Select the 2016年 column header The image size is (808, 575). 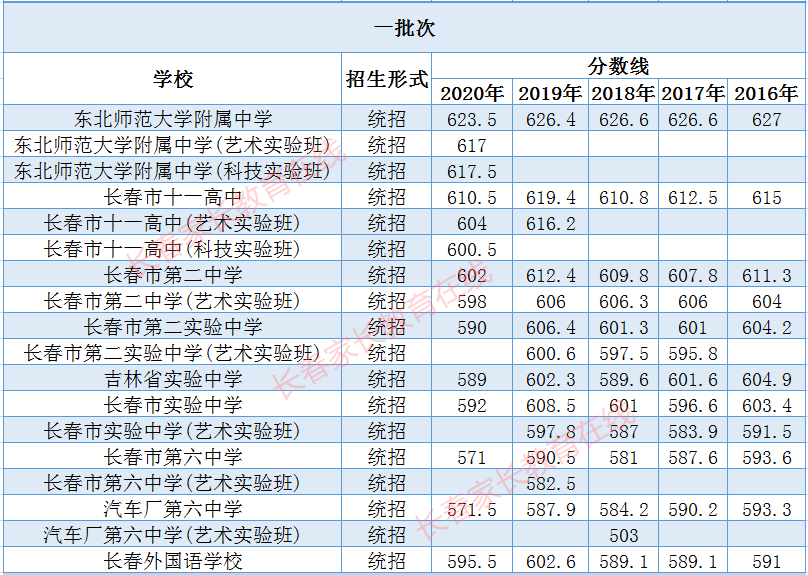click(766, 94)
